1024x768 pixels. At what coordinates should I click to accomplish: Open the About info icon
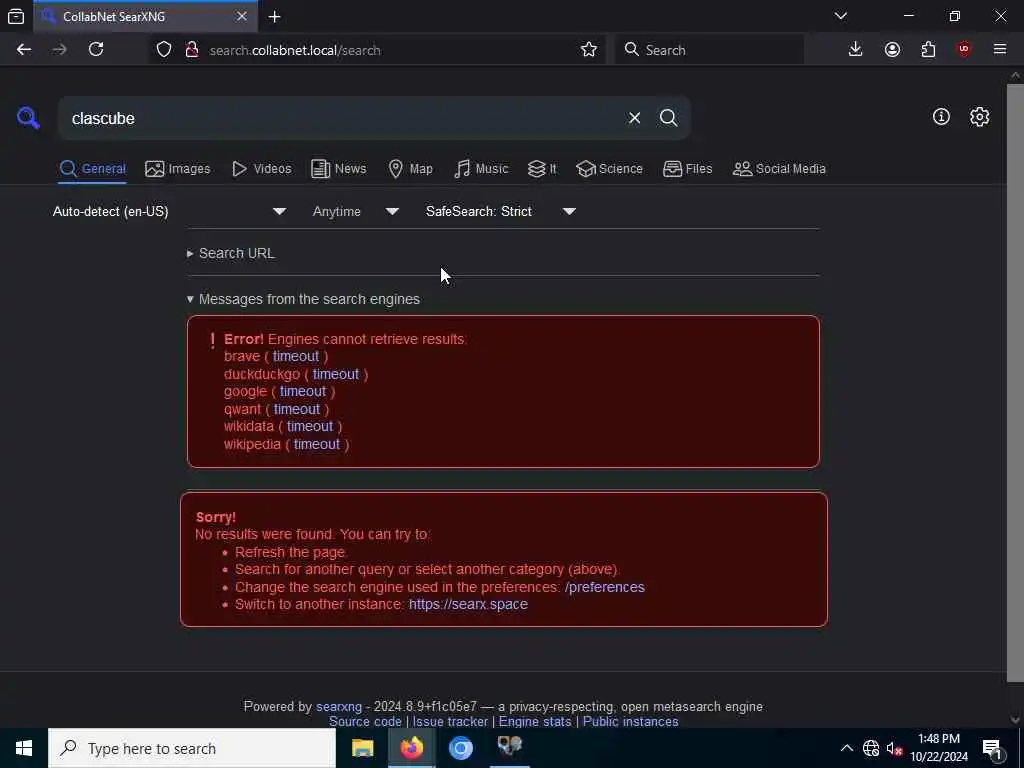pyautogui.click(x=941, y=117)
